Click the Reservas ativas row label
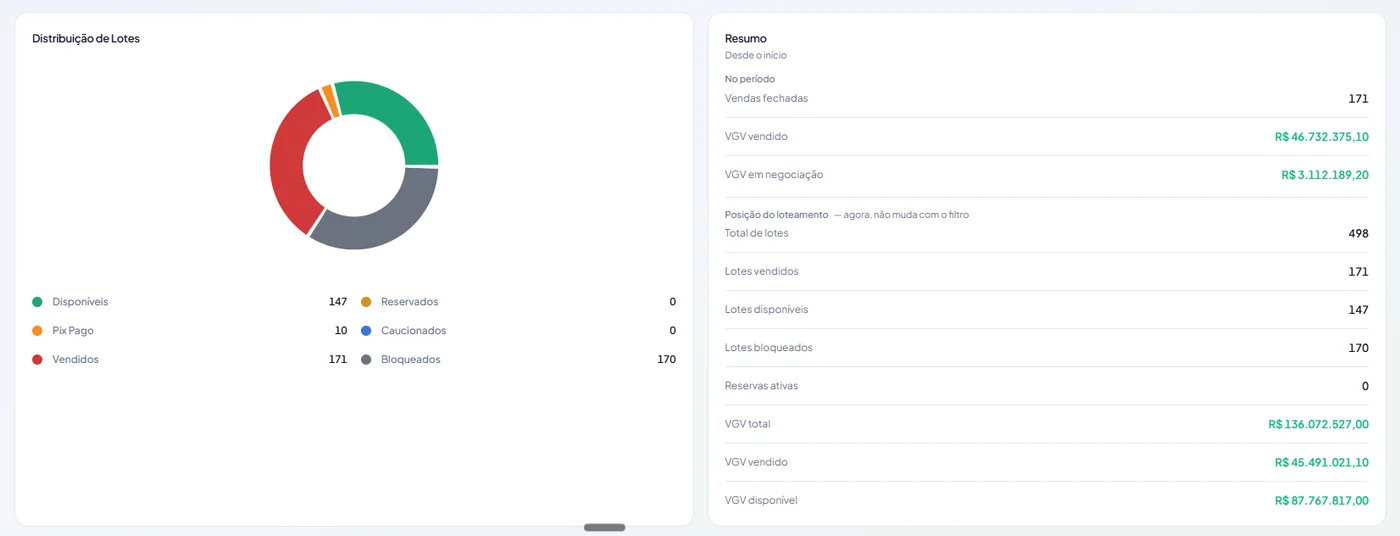The width and height of the screenshot is (1400, 536). click(x=762, y=386)
